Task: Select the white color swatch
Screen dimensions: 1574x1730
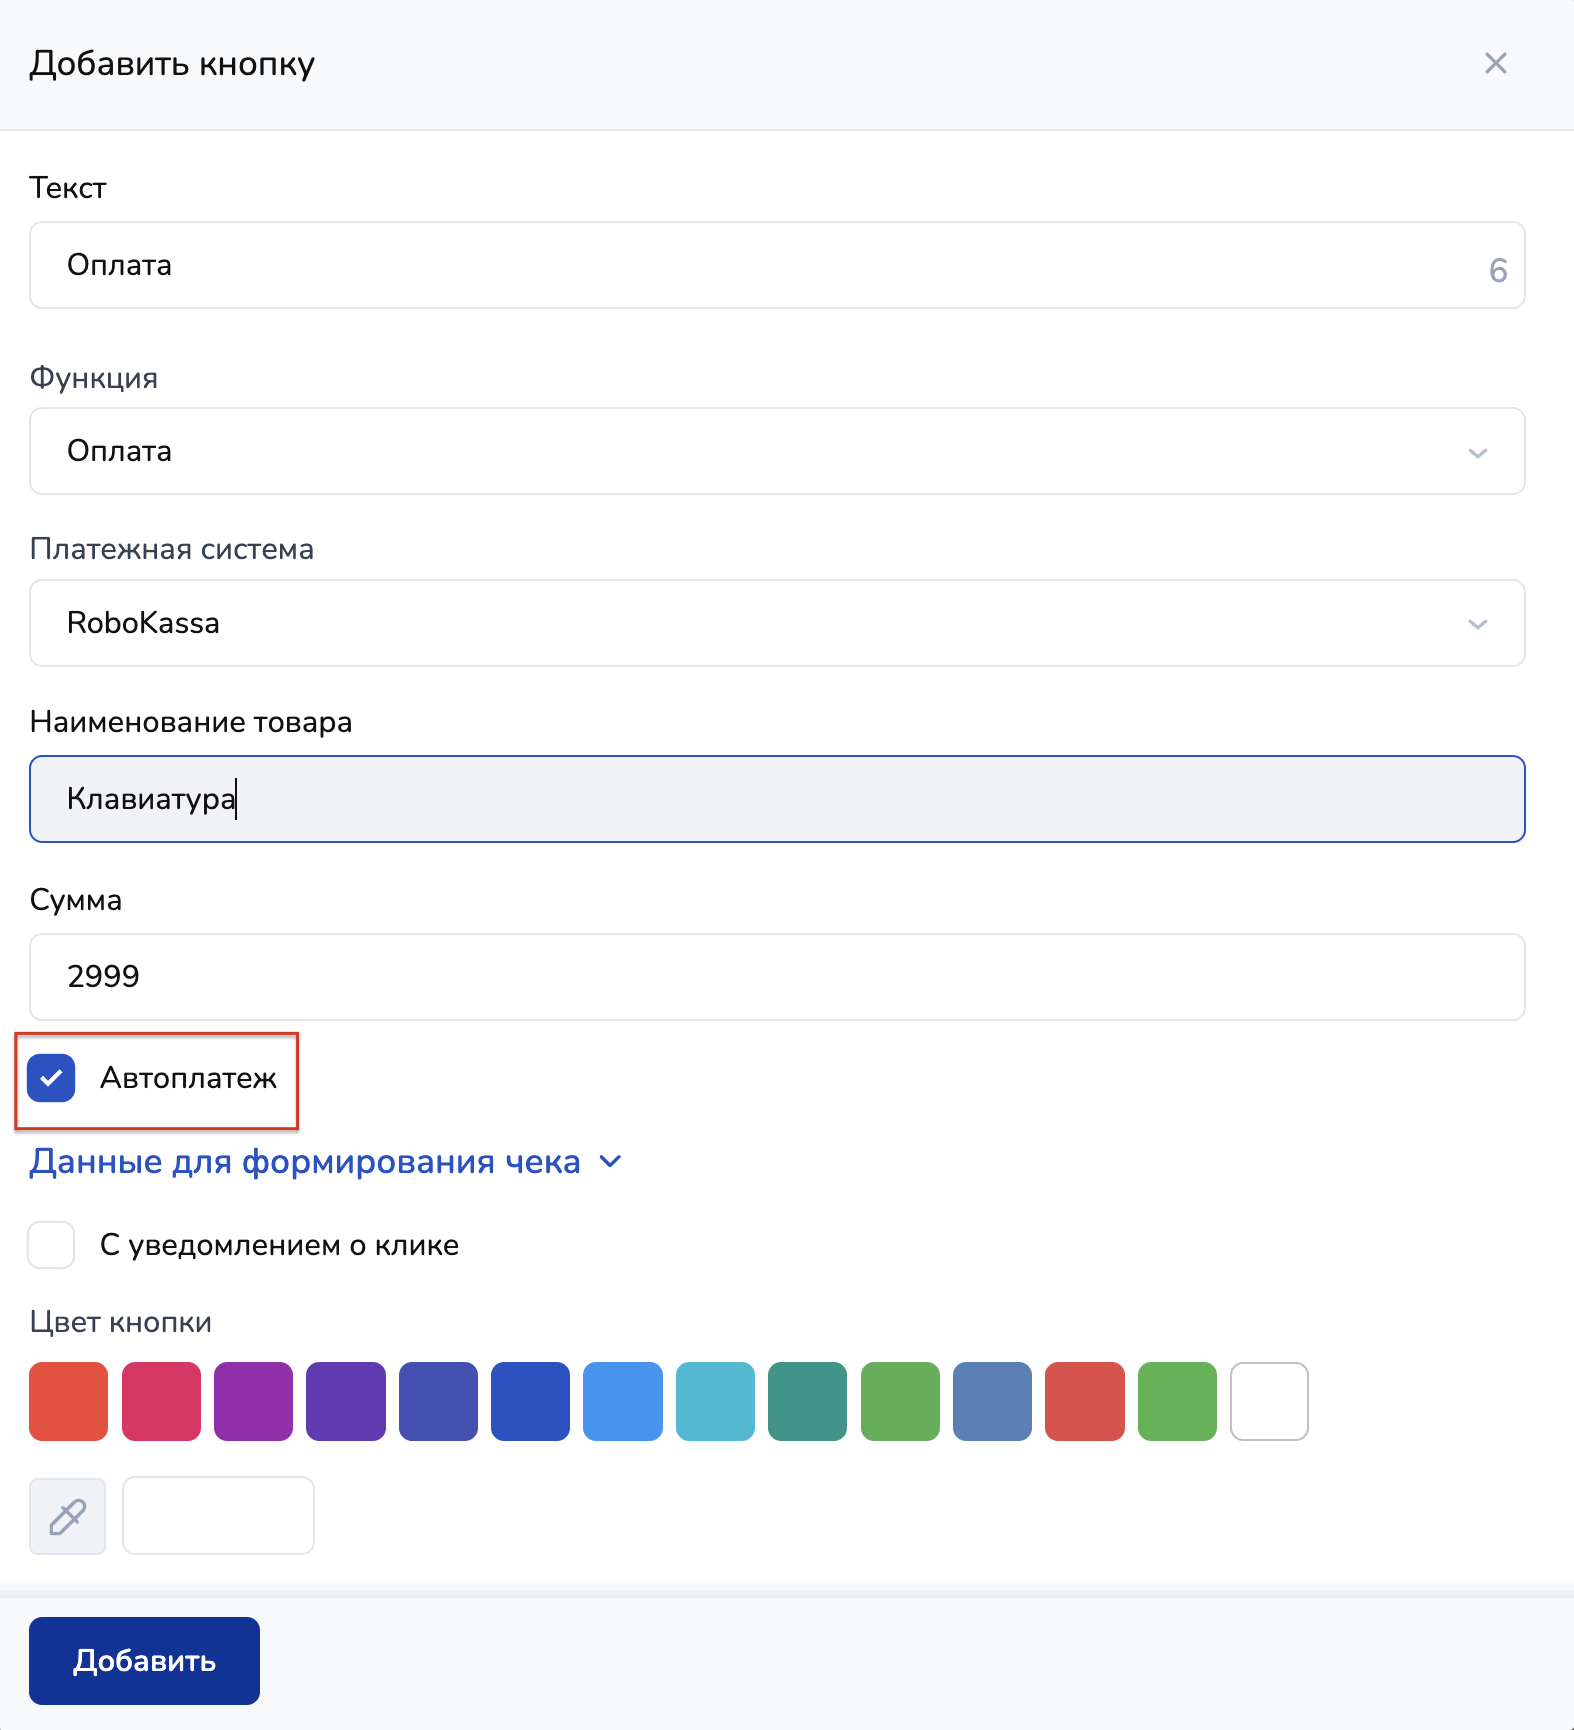Action: point(1269,1401)
